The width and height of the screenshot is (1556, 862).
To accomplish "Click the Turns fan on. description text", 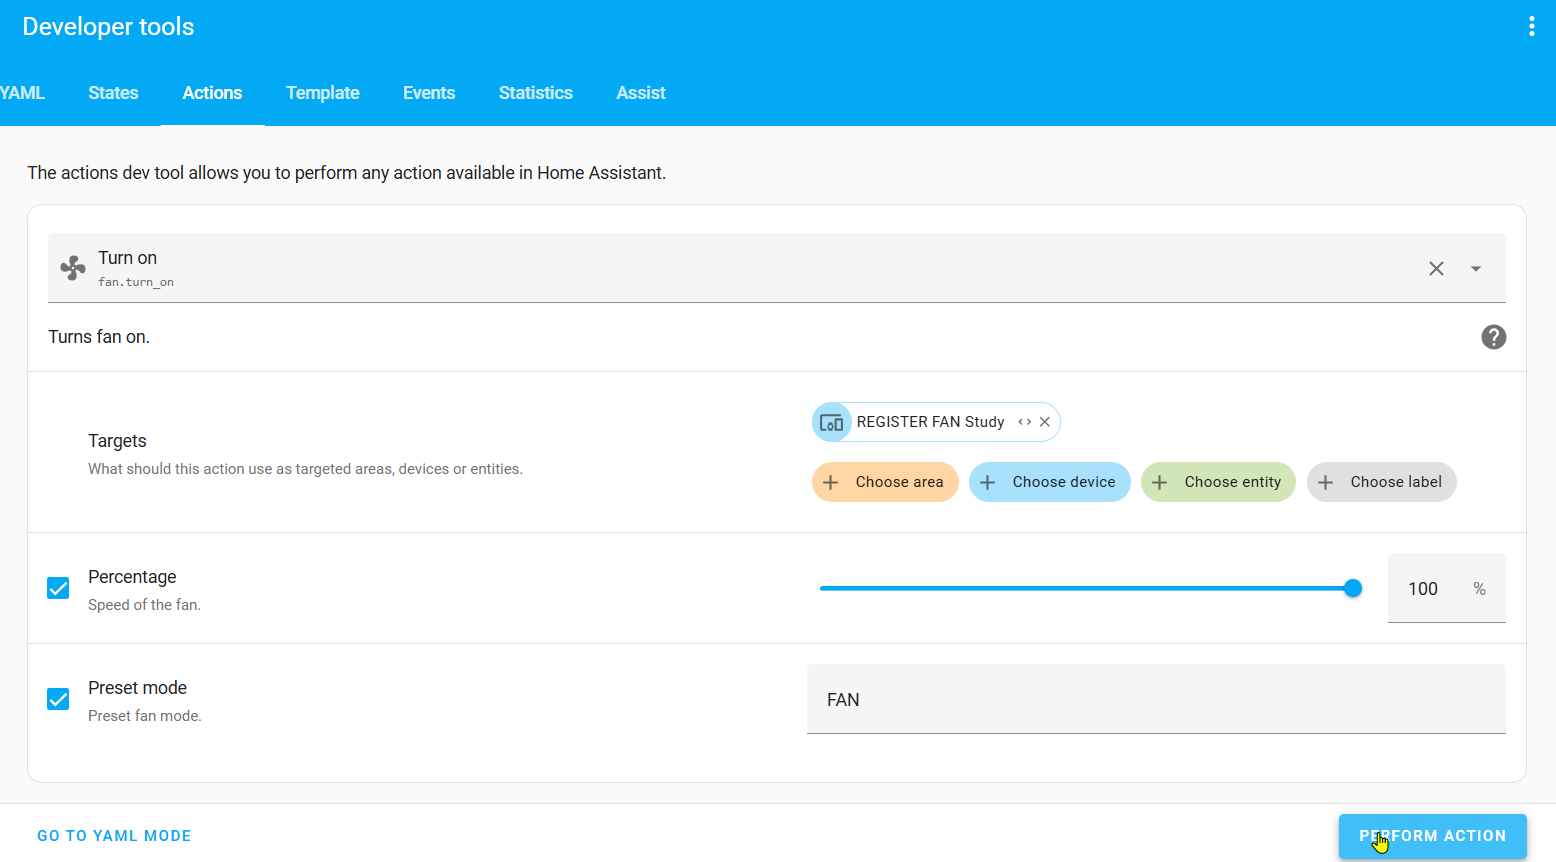I will [99, 337].
